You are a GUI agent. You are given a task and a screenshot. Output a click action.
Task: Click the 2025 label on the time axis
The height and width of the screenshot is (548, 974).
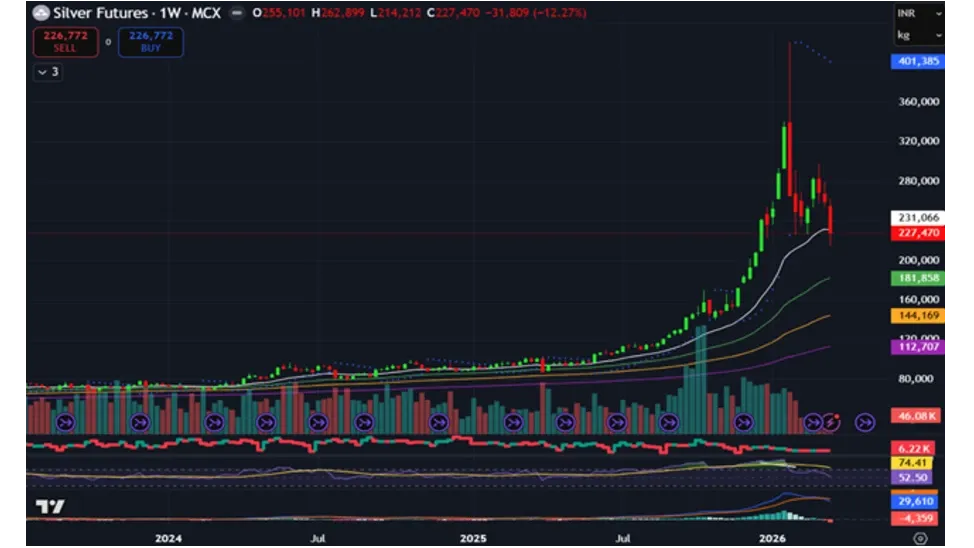click(x=473, y=539)
